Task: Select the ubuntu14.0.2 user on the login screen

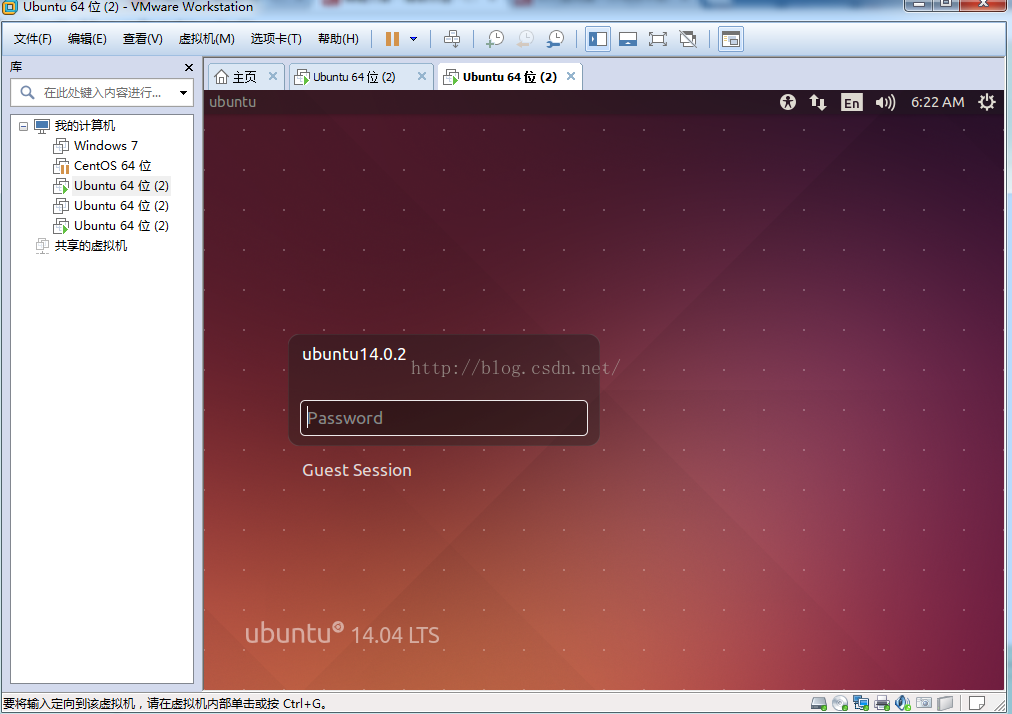Action: pos(354,354)
